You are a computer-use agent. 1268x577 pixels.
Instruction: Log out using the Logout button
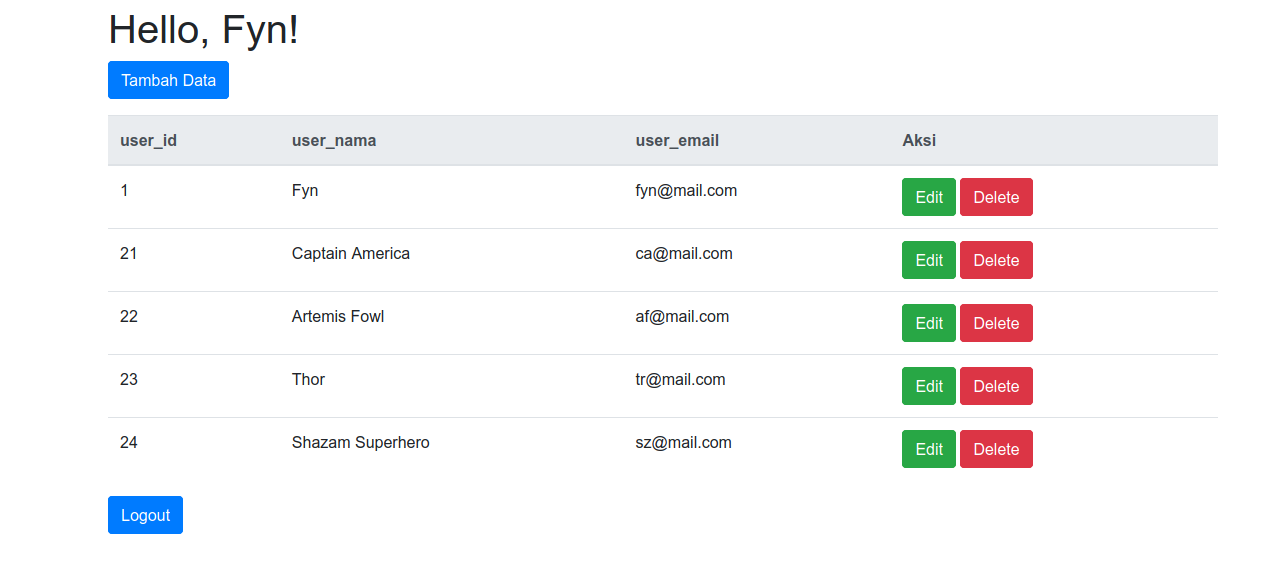tap(145, 515)
